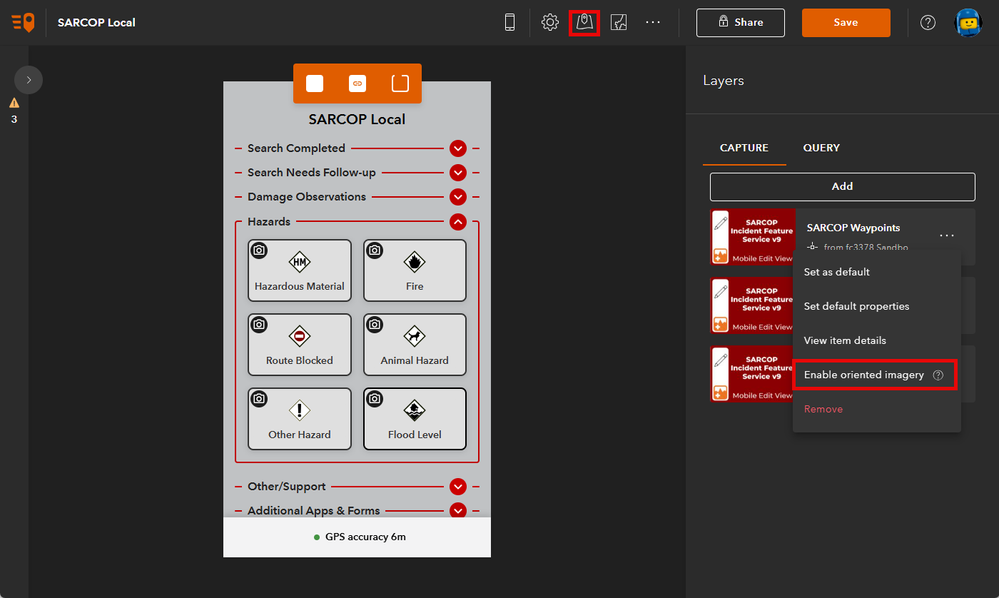This screenshot has width=999, height=598.
Task: Click camera icon on Fire button
Action: 375,250
